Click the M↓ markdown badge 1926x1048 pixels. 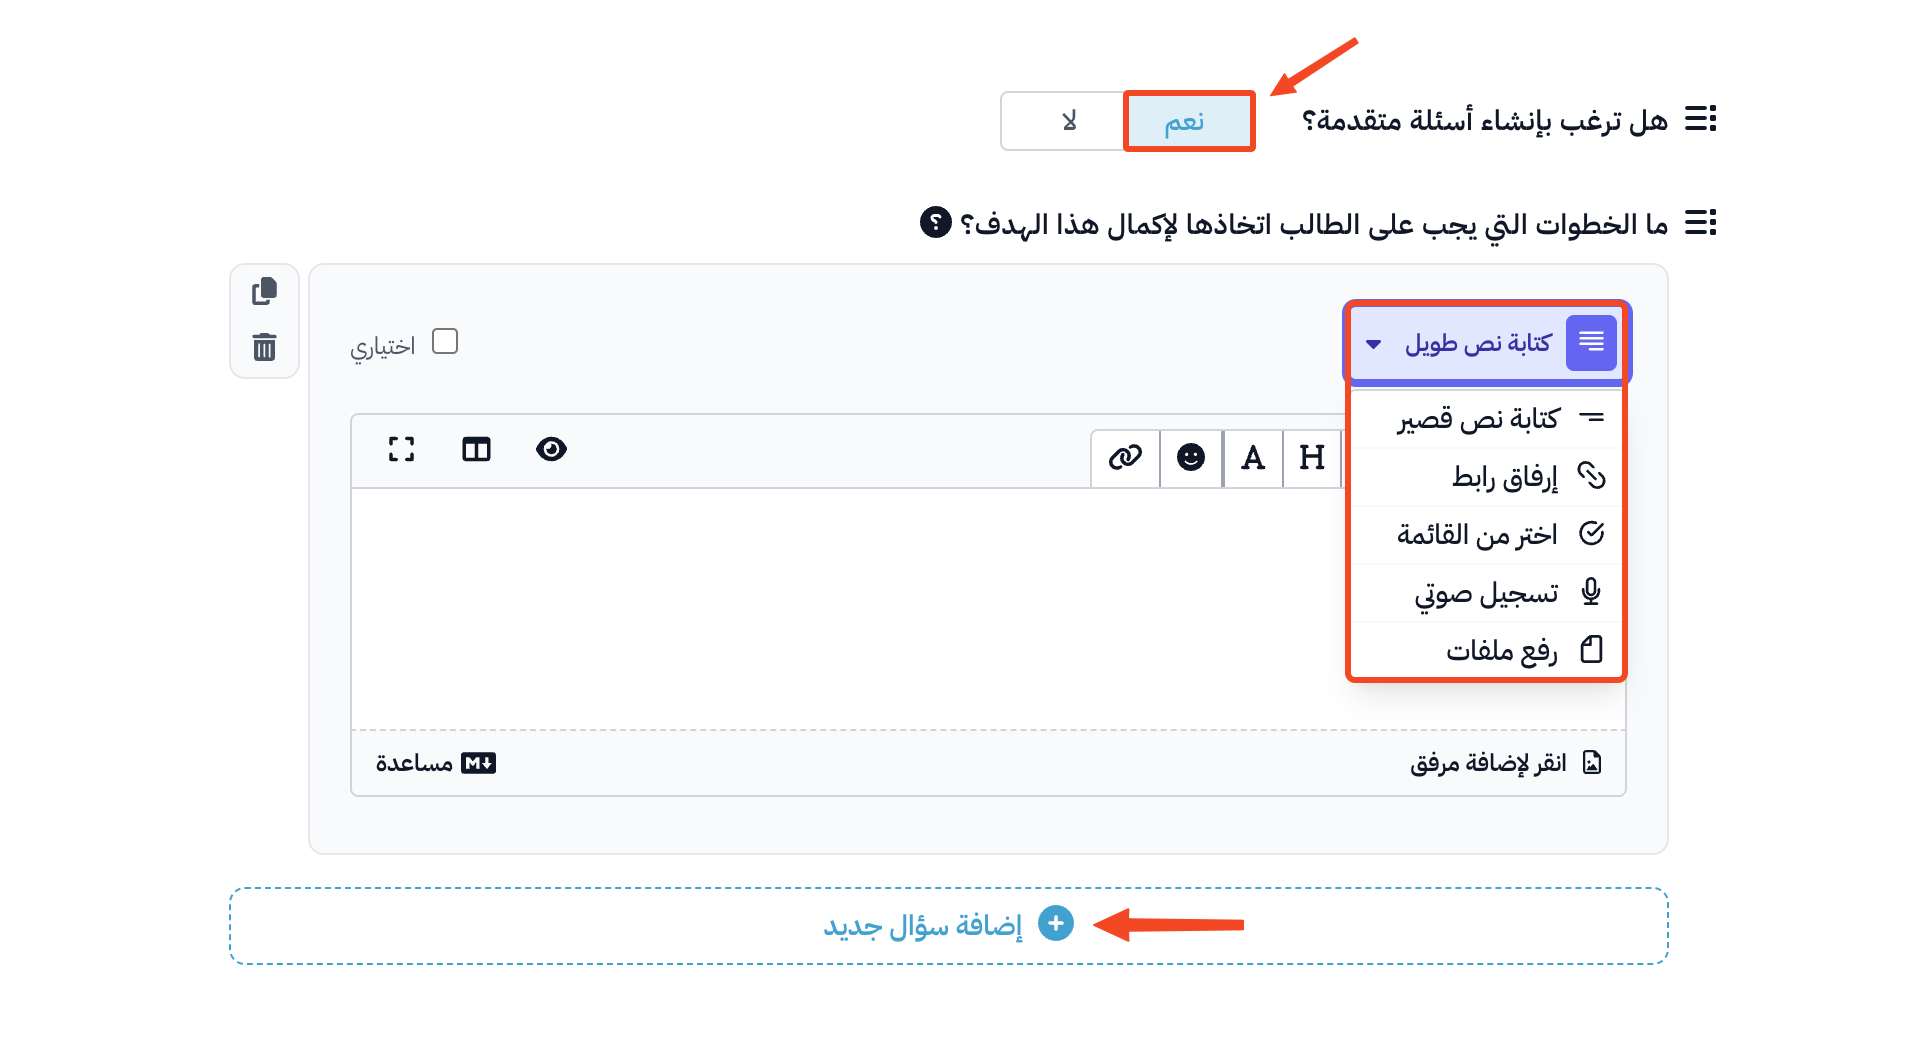click(478, 763)
